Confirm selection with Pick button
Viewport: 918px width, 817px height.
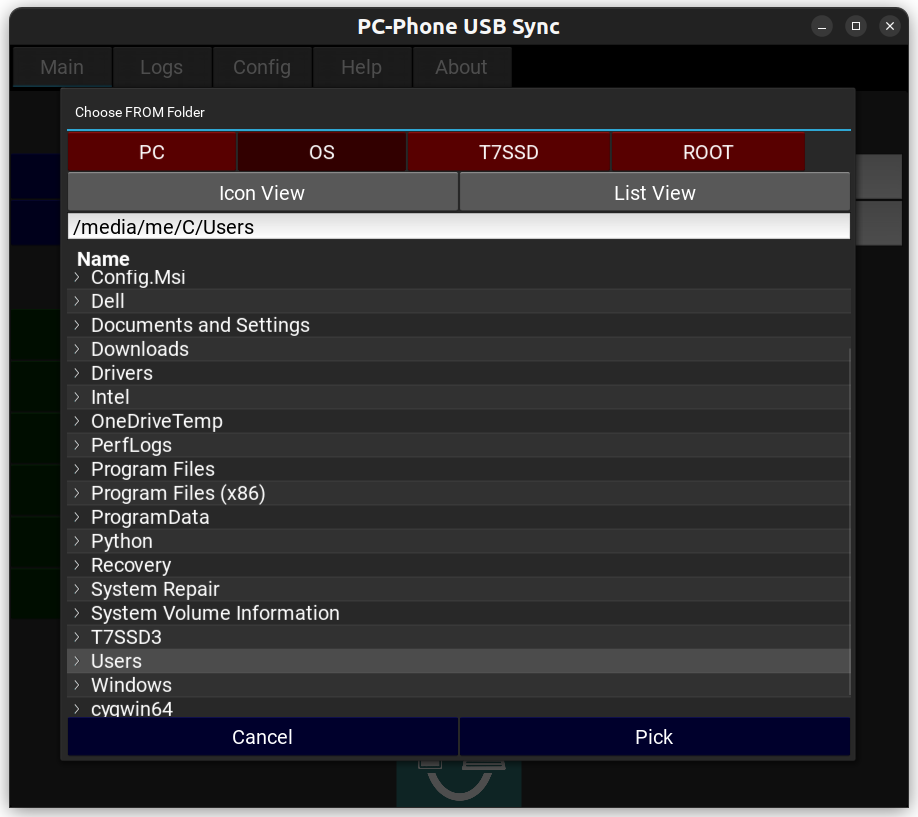pyautogui.click(x=654, y=737)
